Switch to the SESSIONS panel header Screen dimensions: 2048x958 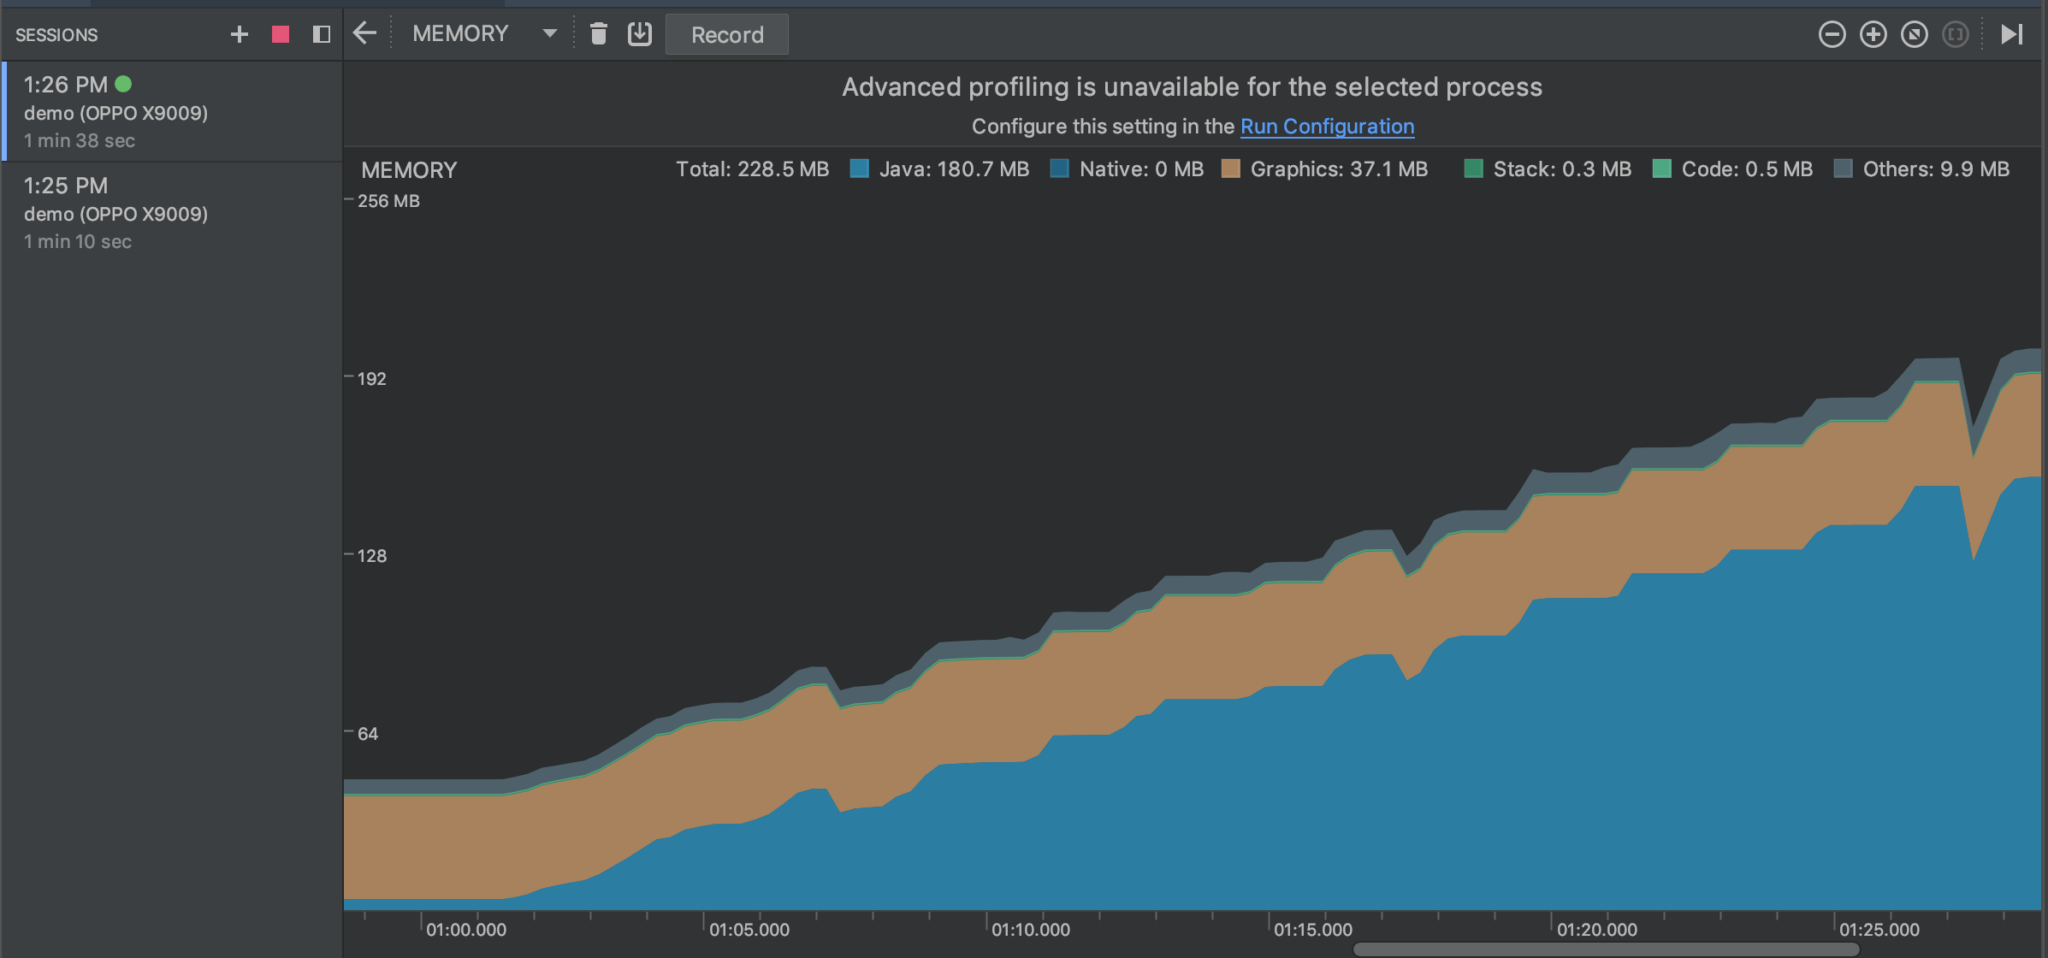tap(56, 34)
